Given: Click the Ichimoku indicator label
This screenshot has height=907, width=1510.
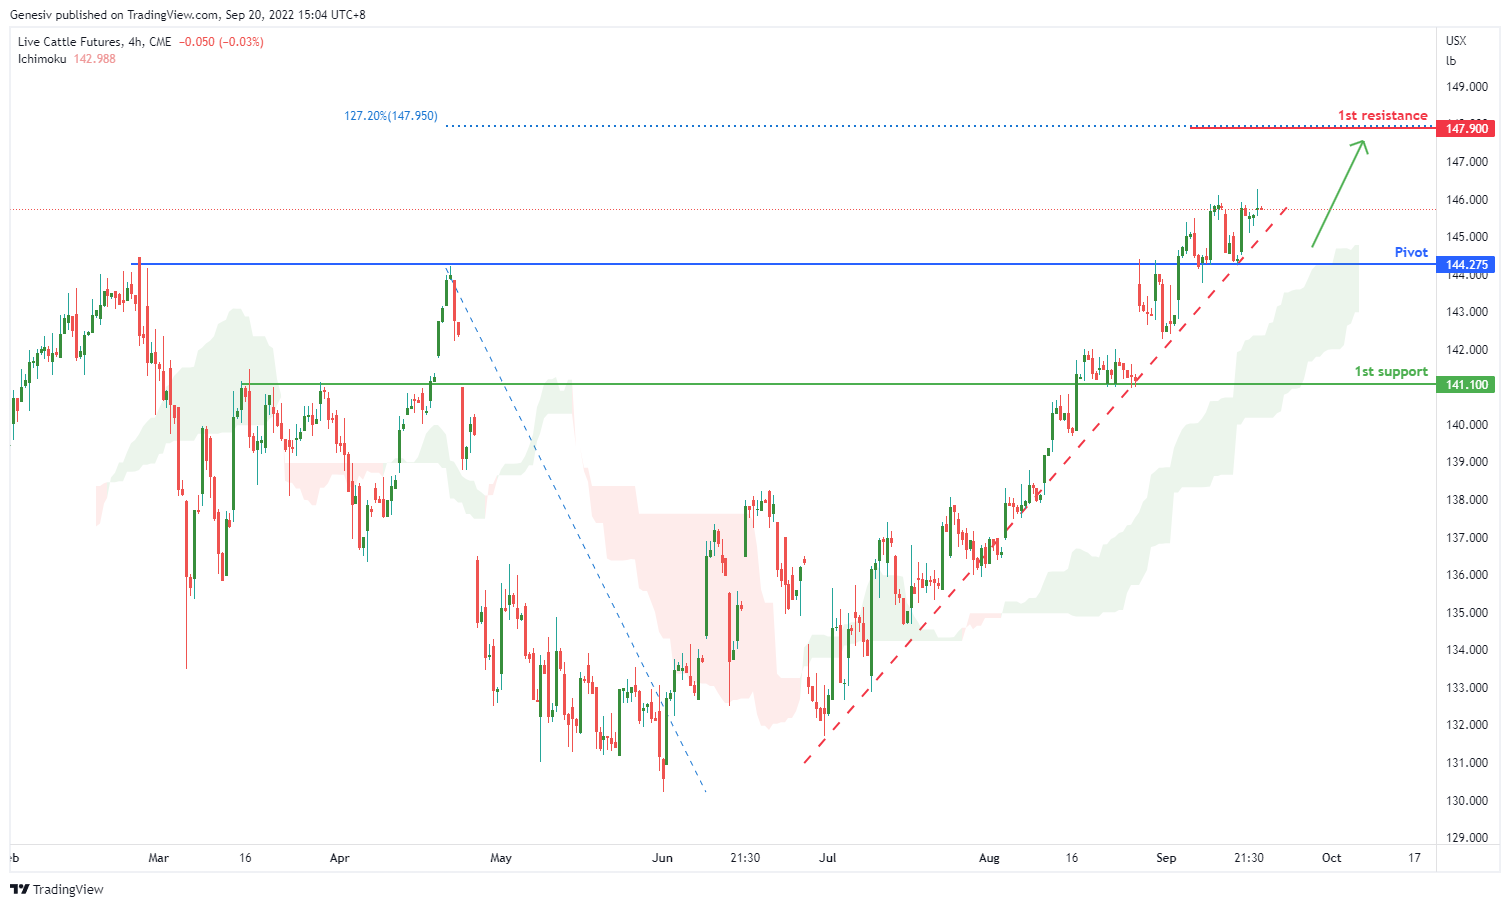Looking at the screenshot, I should click(x=42, y=59).
